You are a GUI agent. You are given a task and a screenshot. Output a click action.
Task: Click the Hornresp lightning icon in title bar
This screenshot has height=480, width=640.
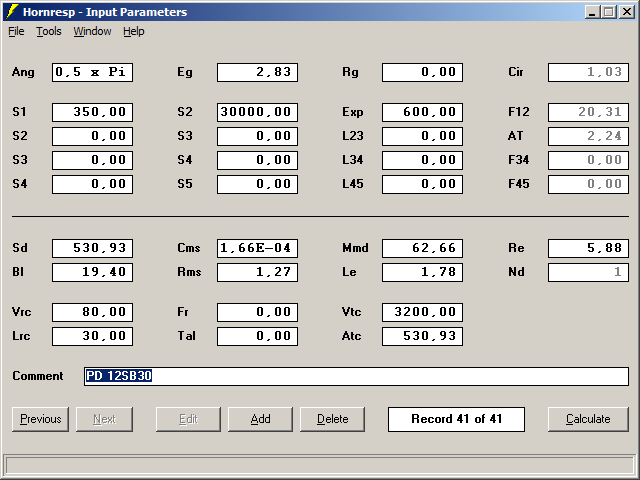tap(11, 12)
